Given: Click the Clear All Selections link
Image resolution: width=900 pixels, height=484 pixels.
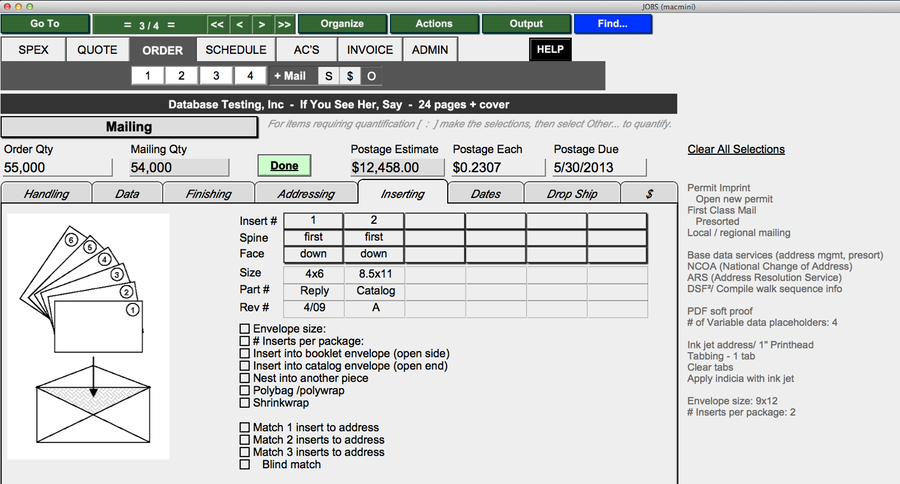Looking at the screenshot, I should [736, 150].
